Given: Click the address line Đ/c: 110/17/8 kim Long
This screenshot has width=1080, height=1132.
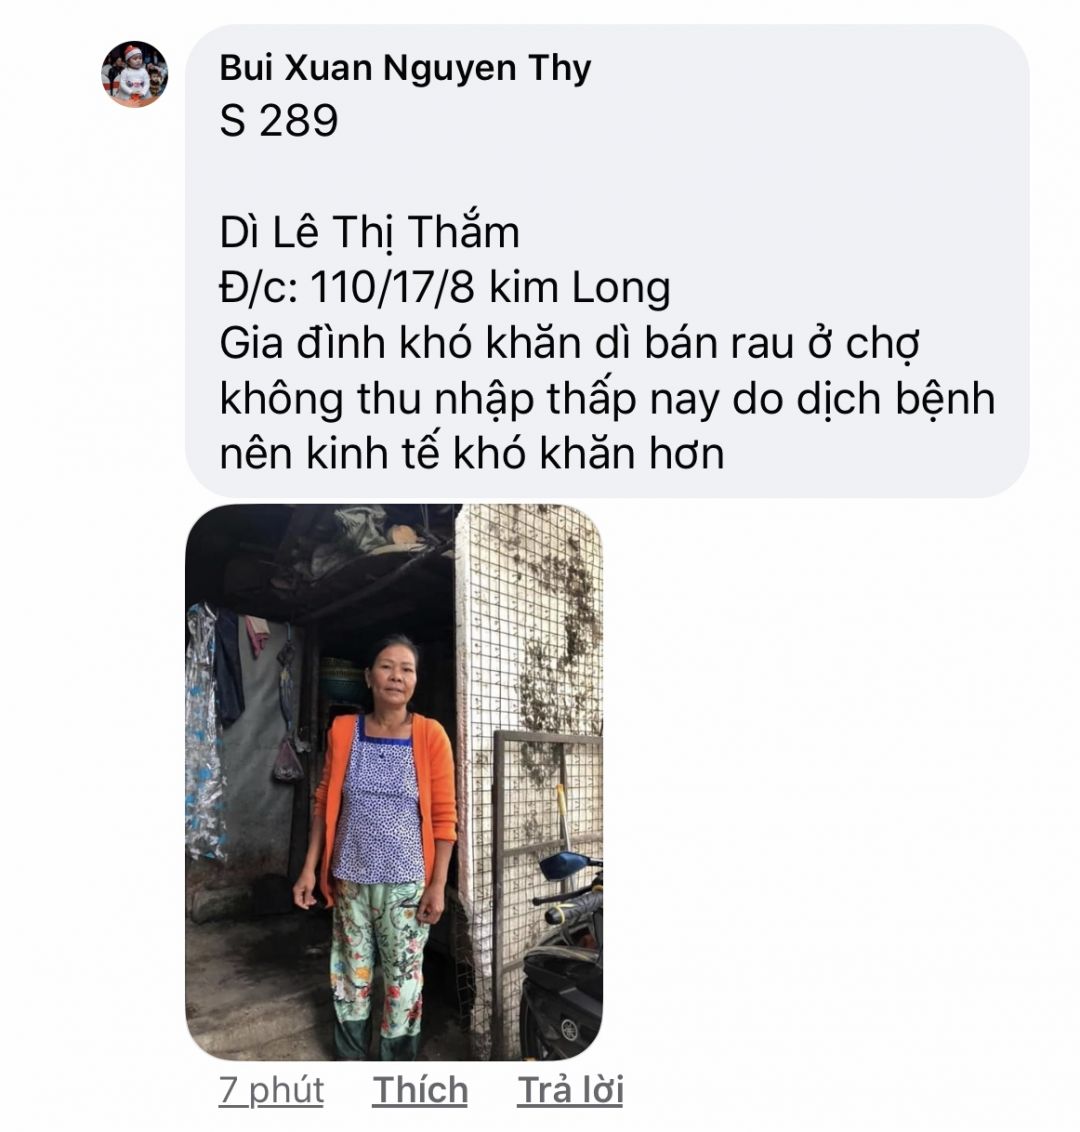Looking at the screenshot, I should (445, 287).
